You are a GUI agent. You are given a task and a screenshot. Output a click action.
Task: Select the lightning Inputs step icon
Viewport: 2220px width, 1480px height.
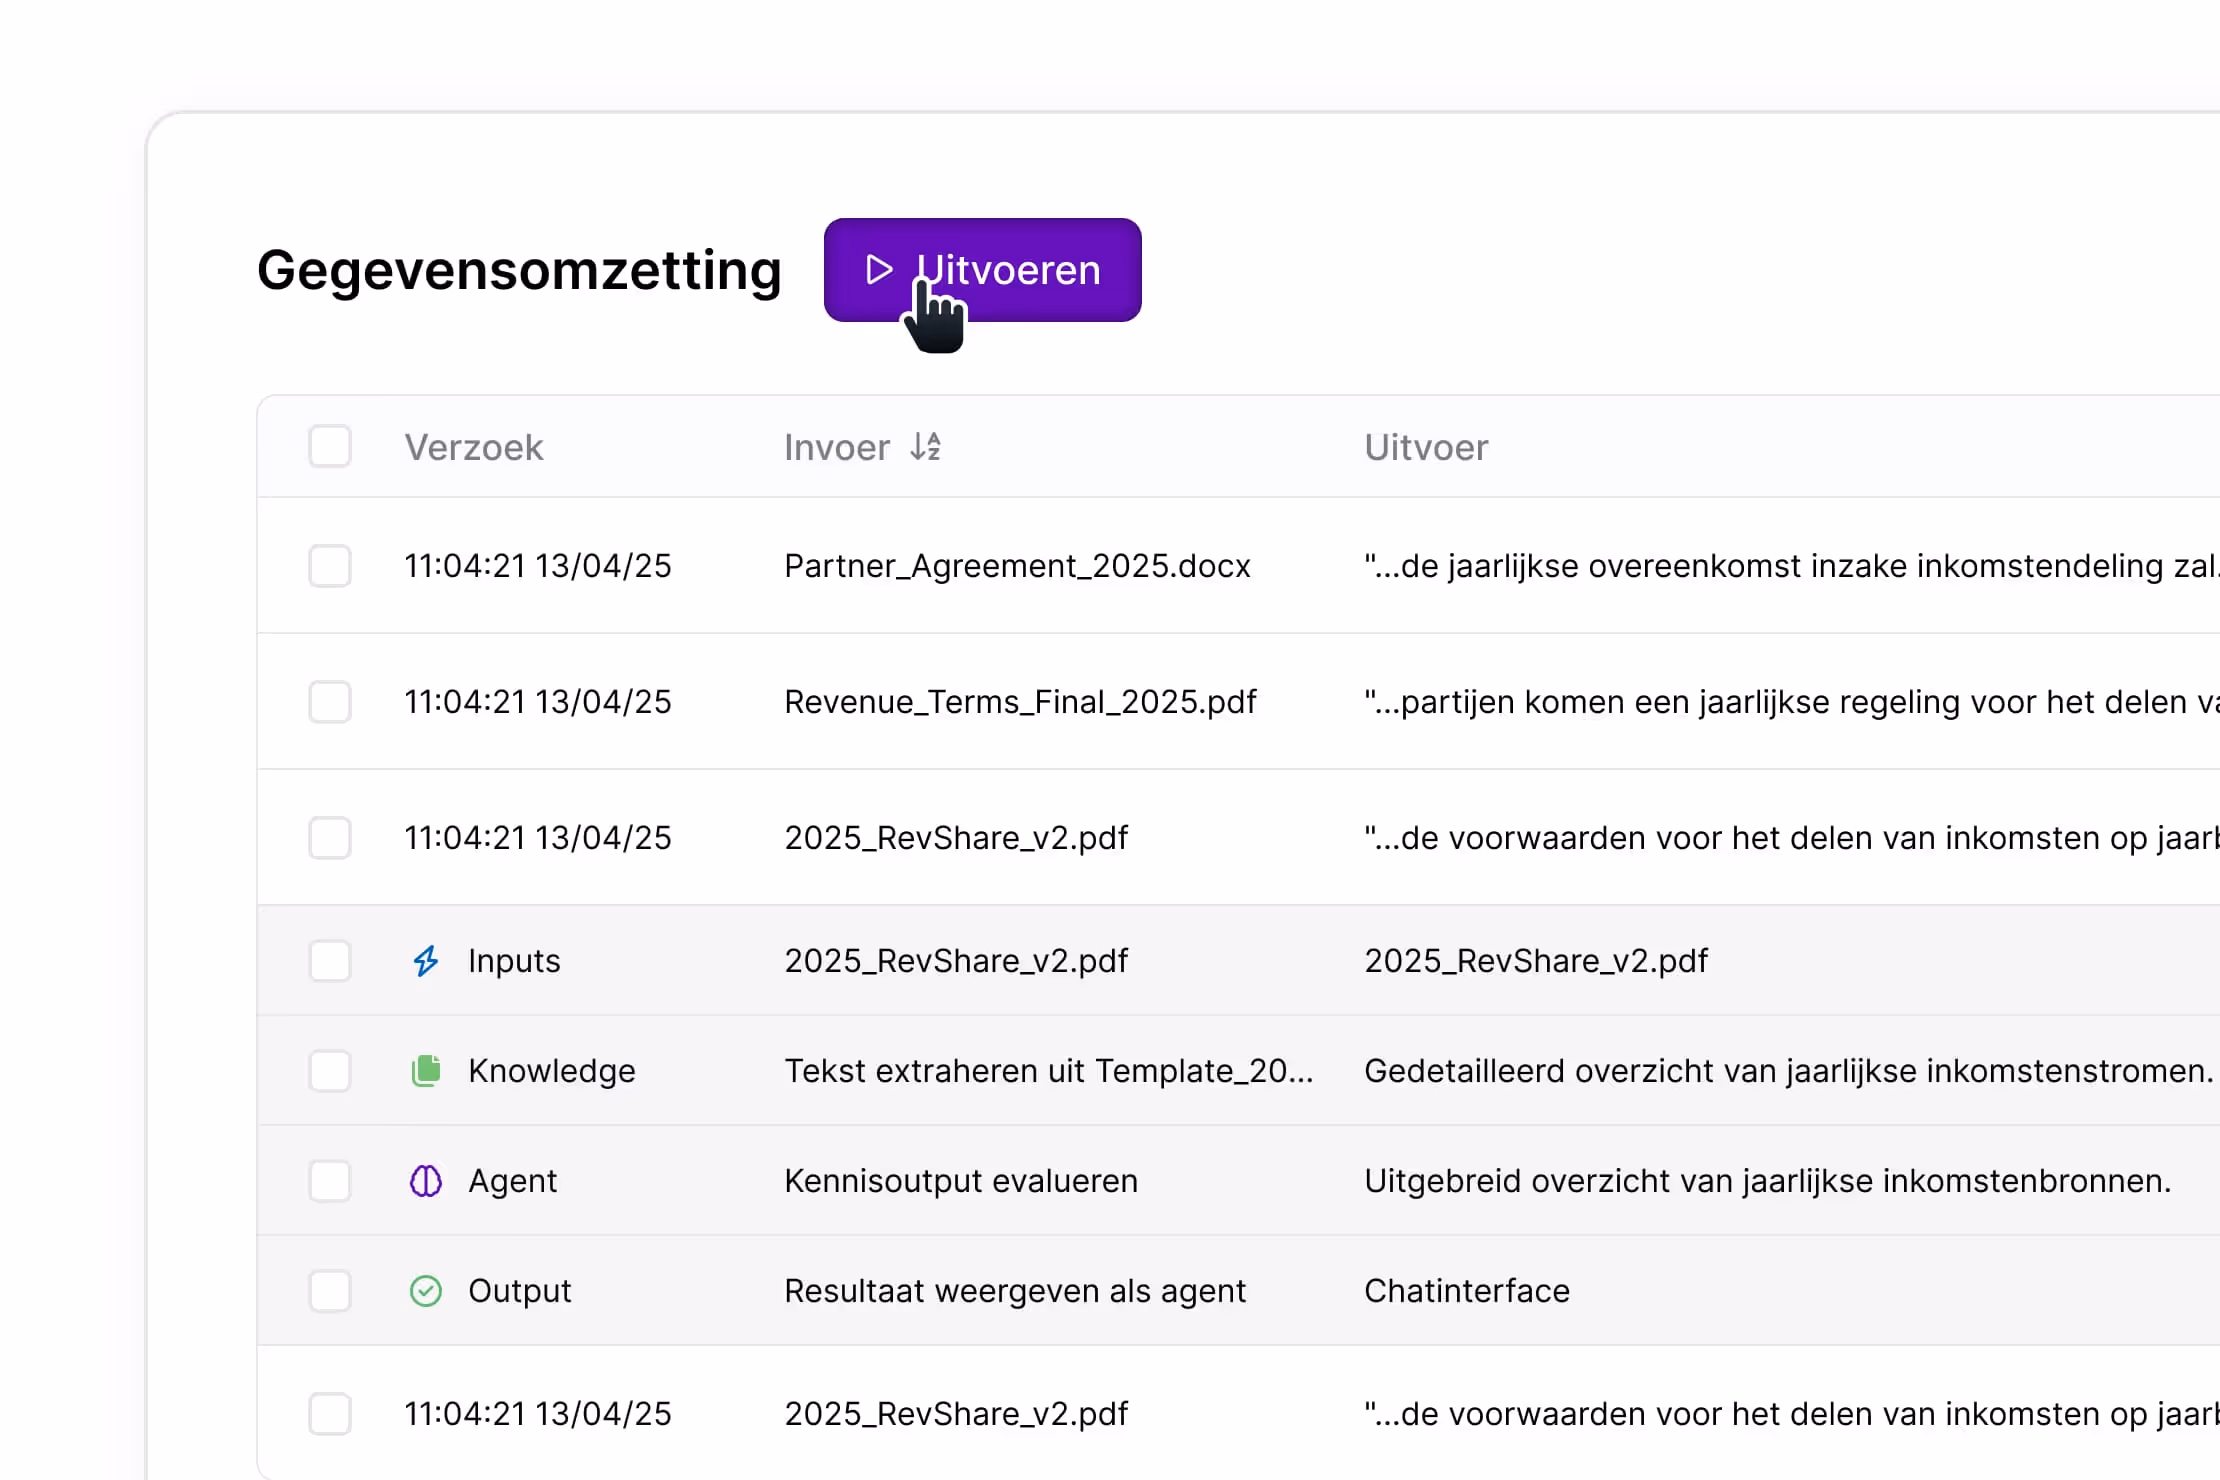coord(425,961)
